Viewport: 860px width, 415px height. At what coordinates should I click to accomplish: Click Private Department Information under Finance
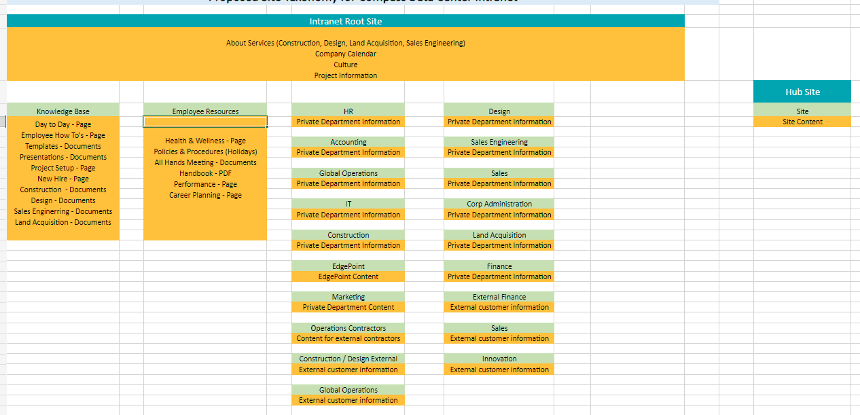tap(499, 277)
